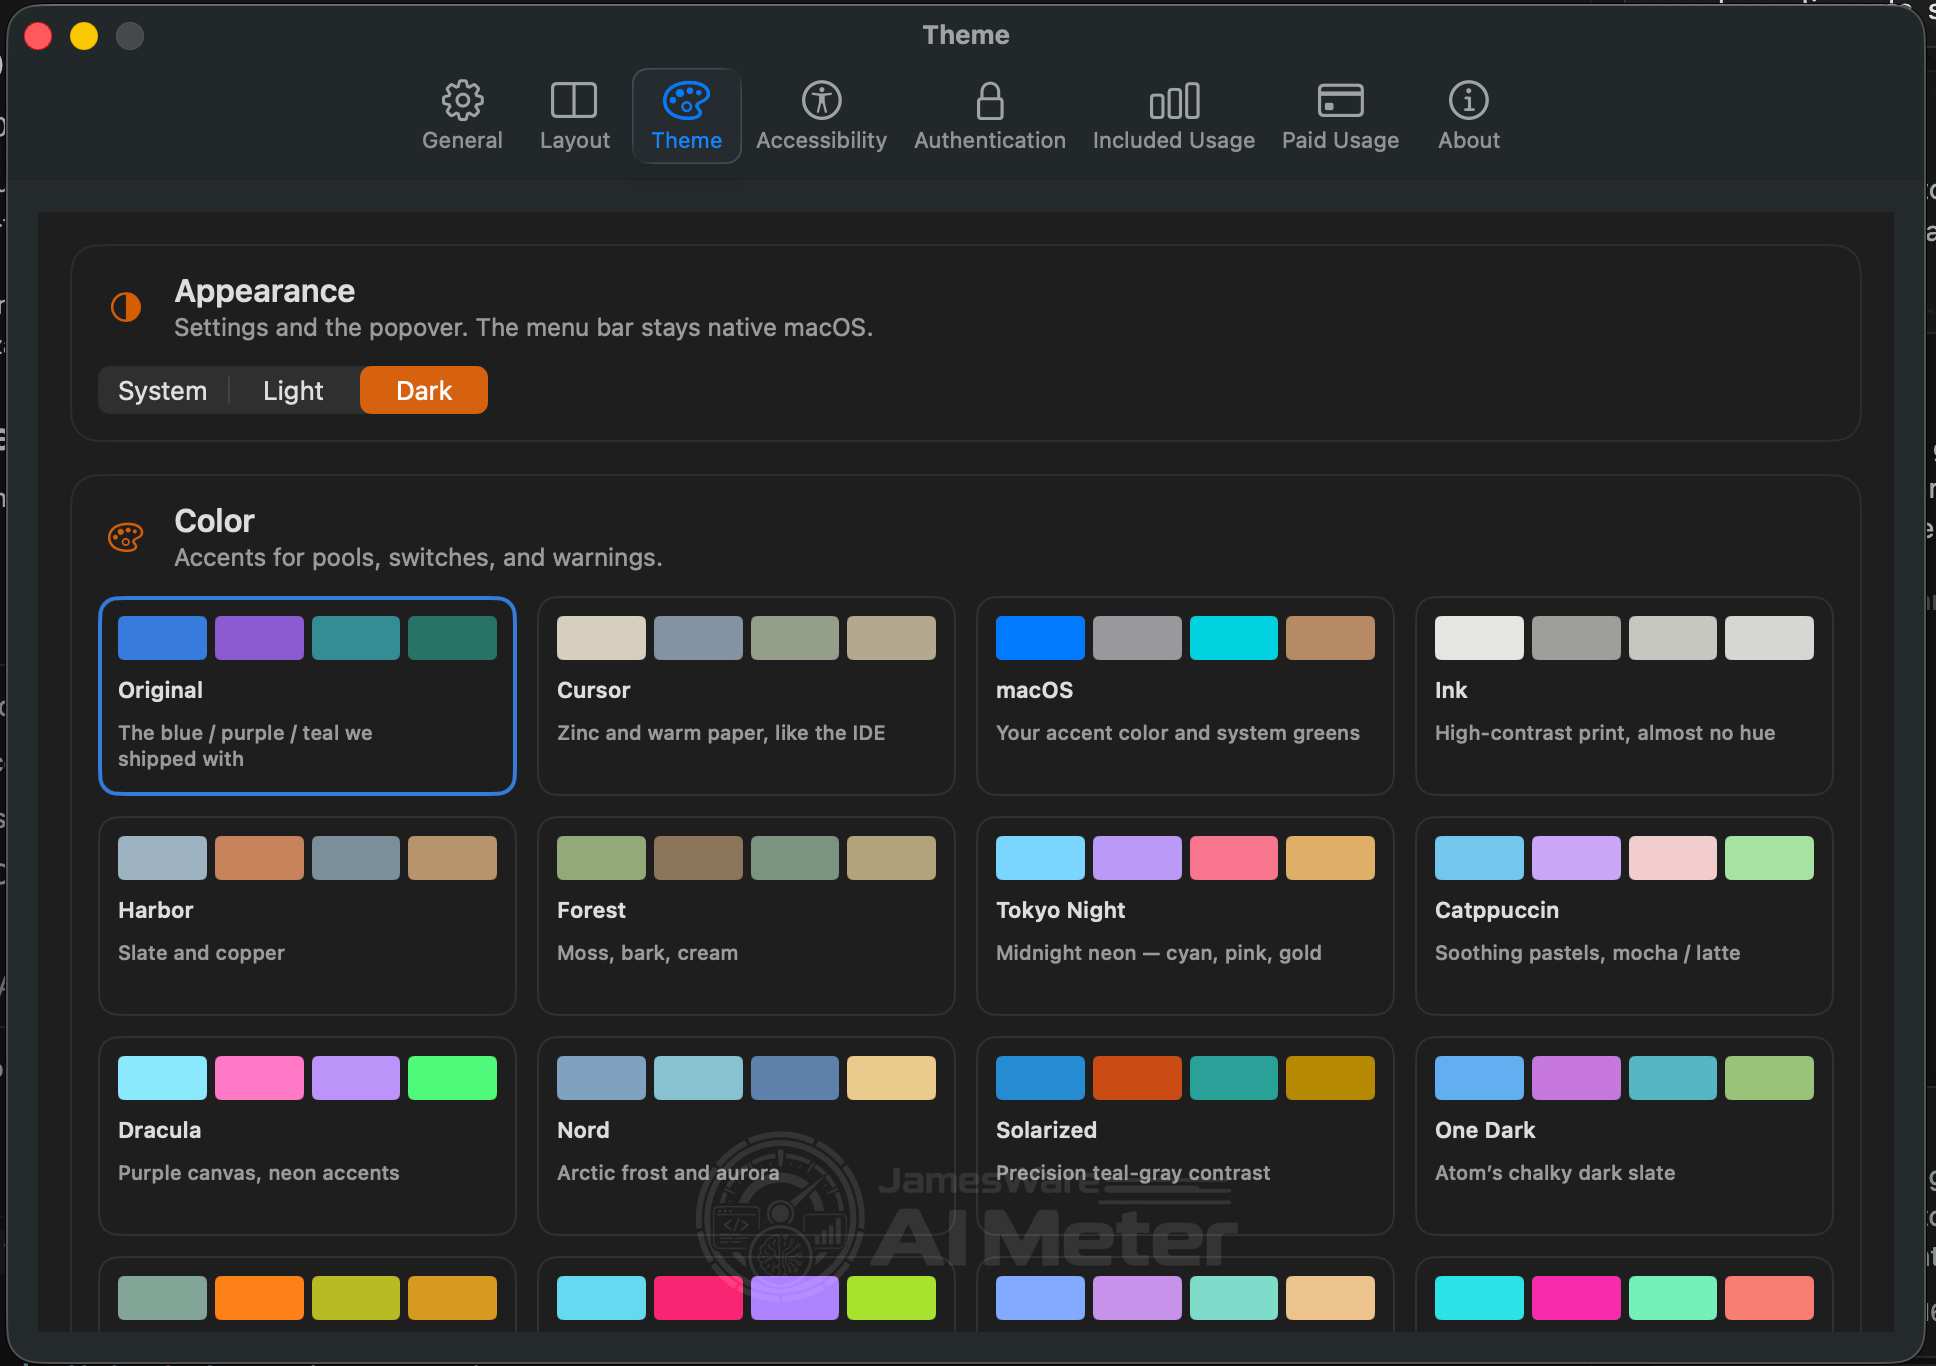Click "Midnight neon — cyan, pink, gold" text
Screen dimensions: 1936x1366
click(1159, 953)
